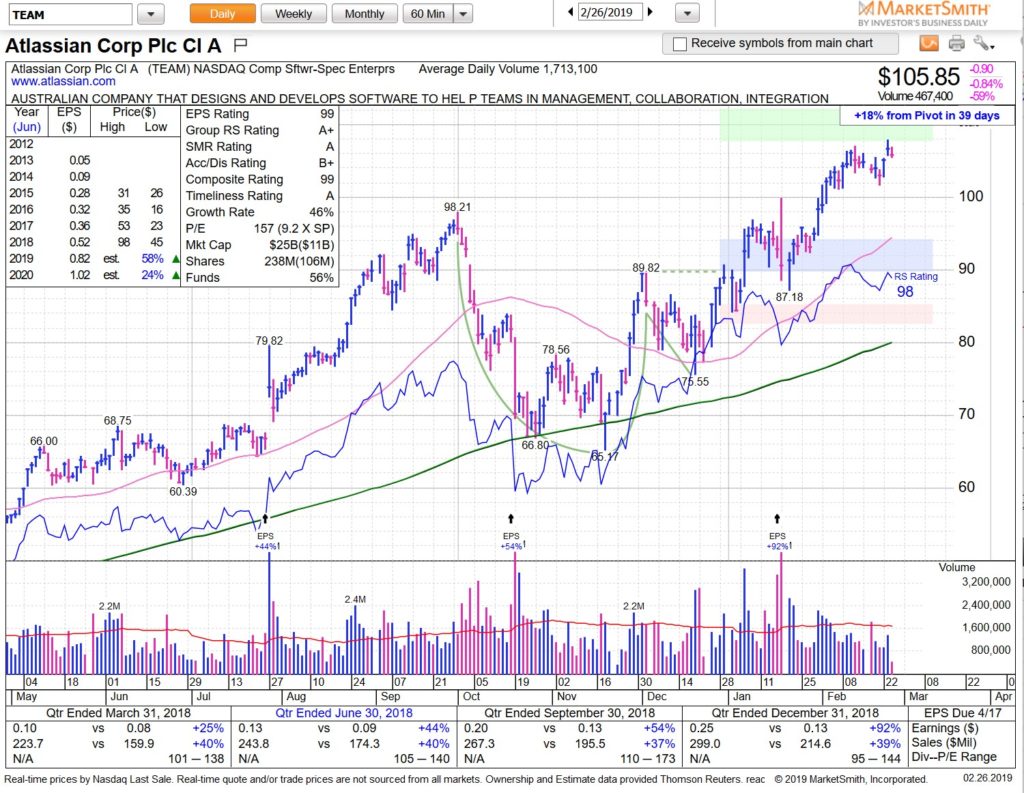The image size is (1024, 793).
Task: Click the orange pop-out chart icon
Action: [929, 44]
